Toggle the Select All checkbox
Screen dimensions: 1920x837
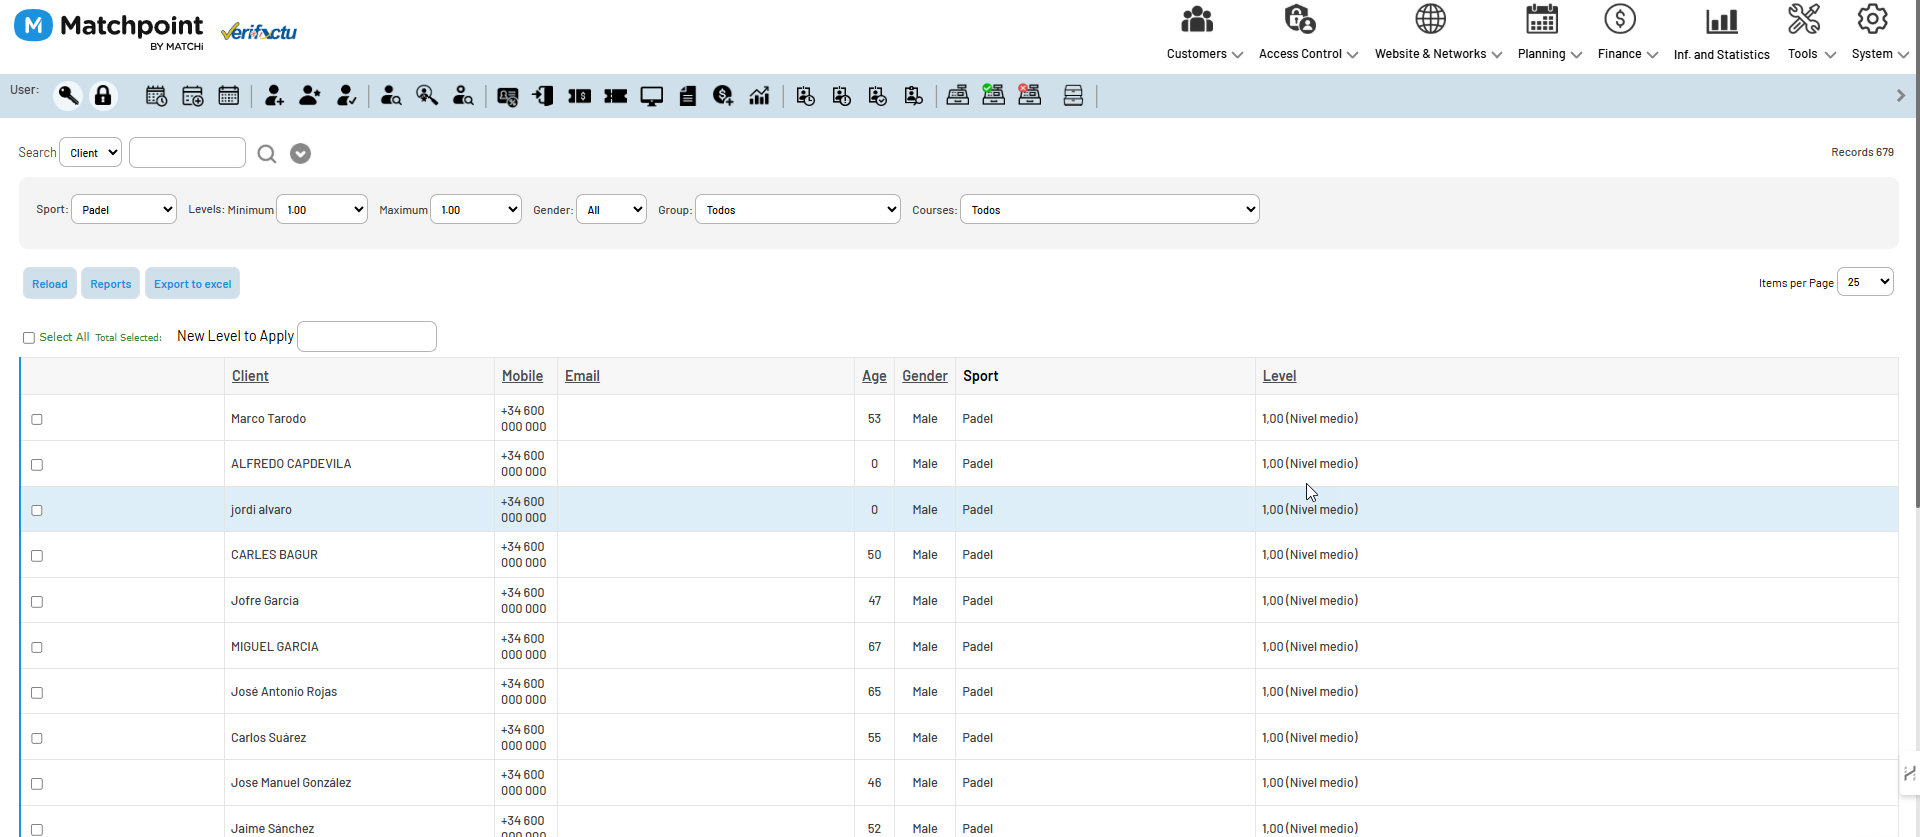(29, 338)
